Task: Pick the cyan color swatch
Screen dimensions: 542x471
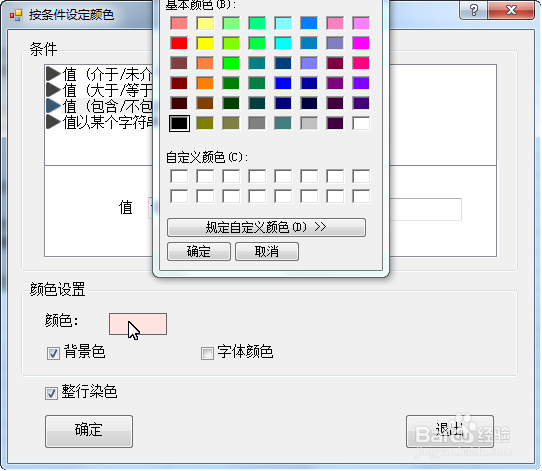Action: [x=283, y=43]
